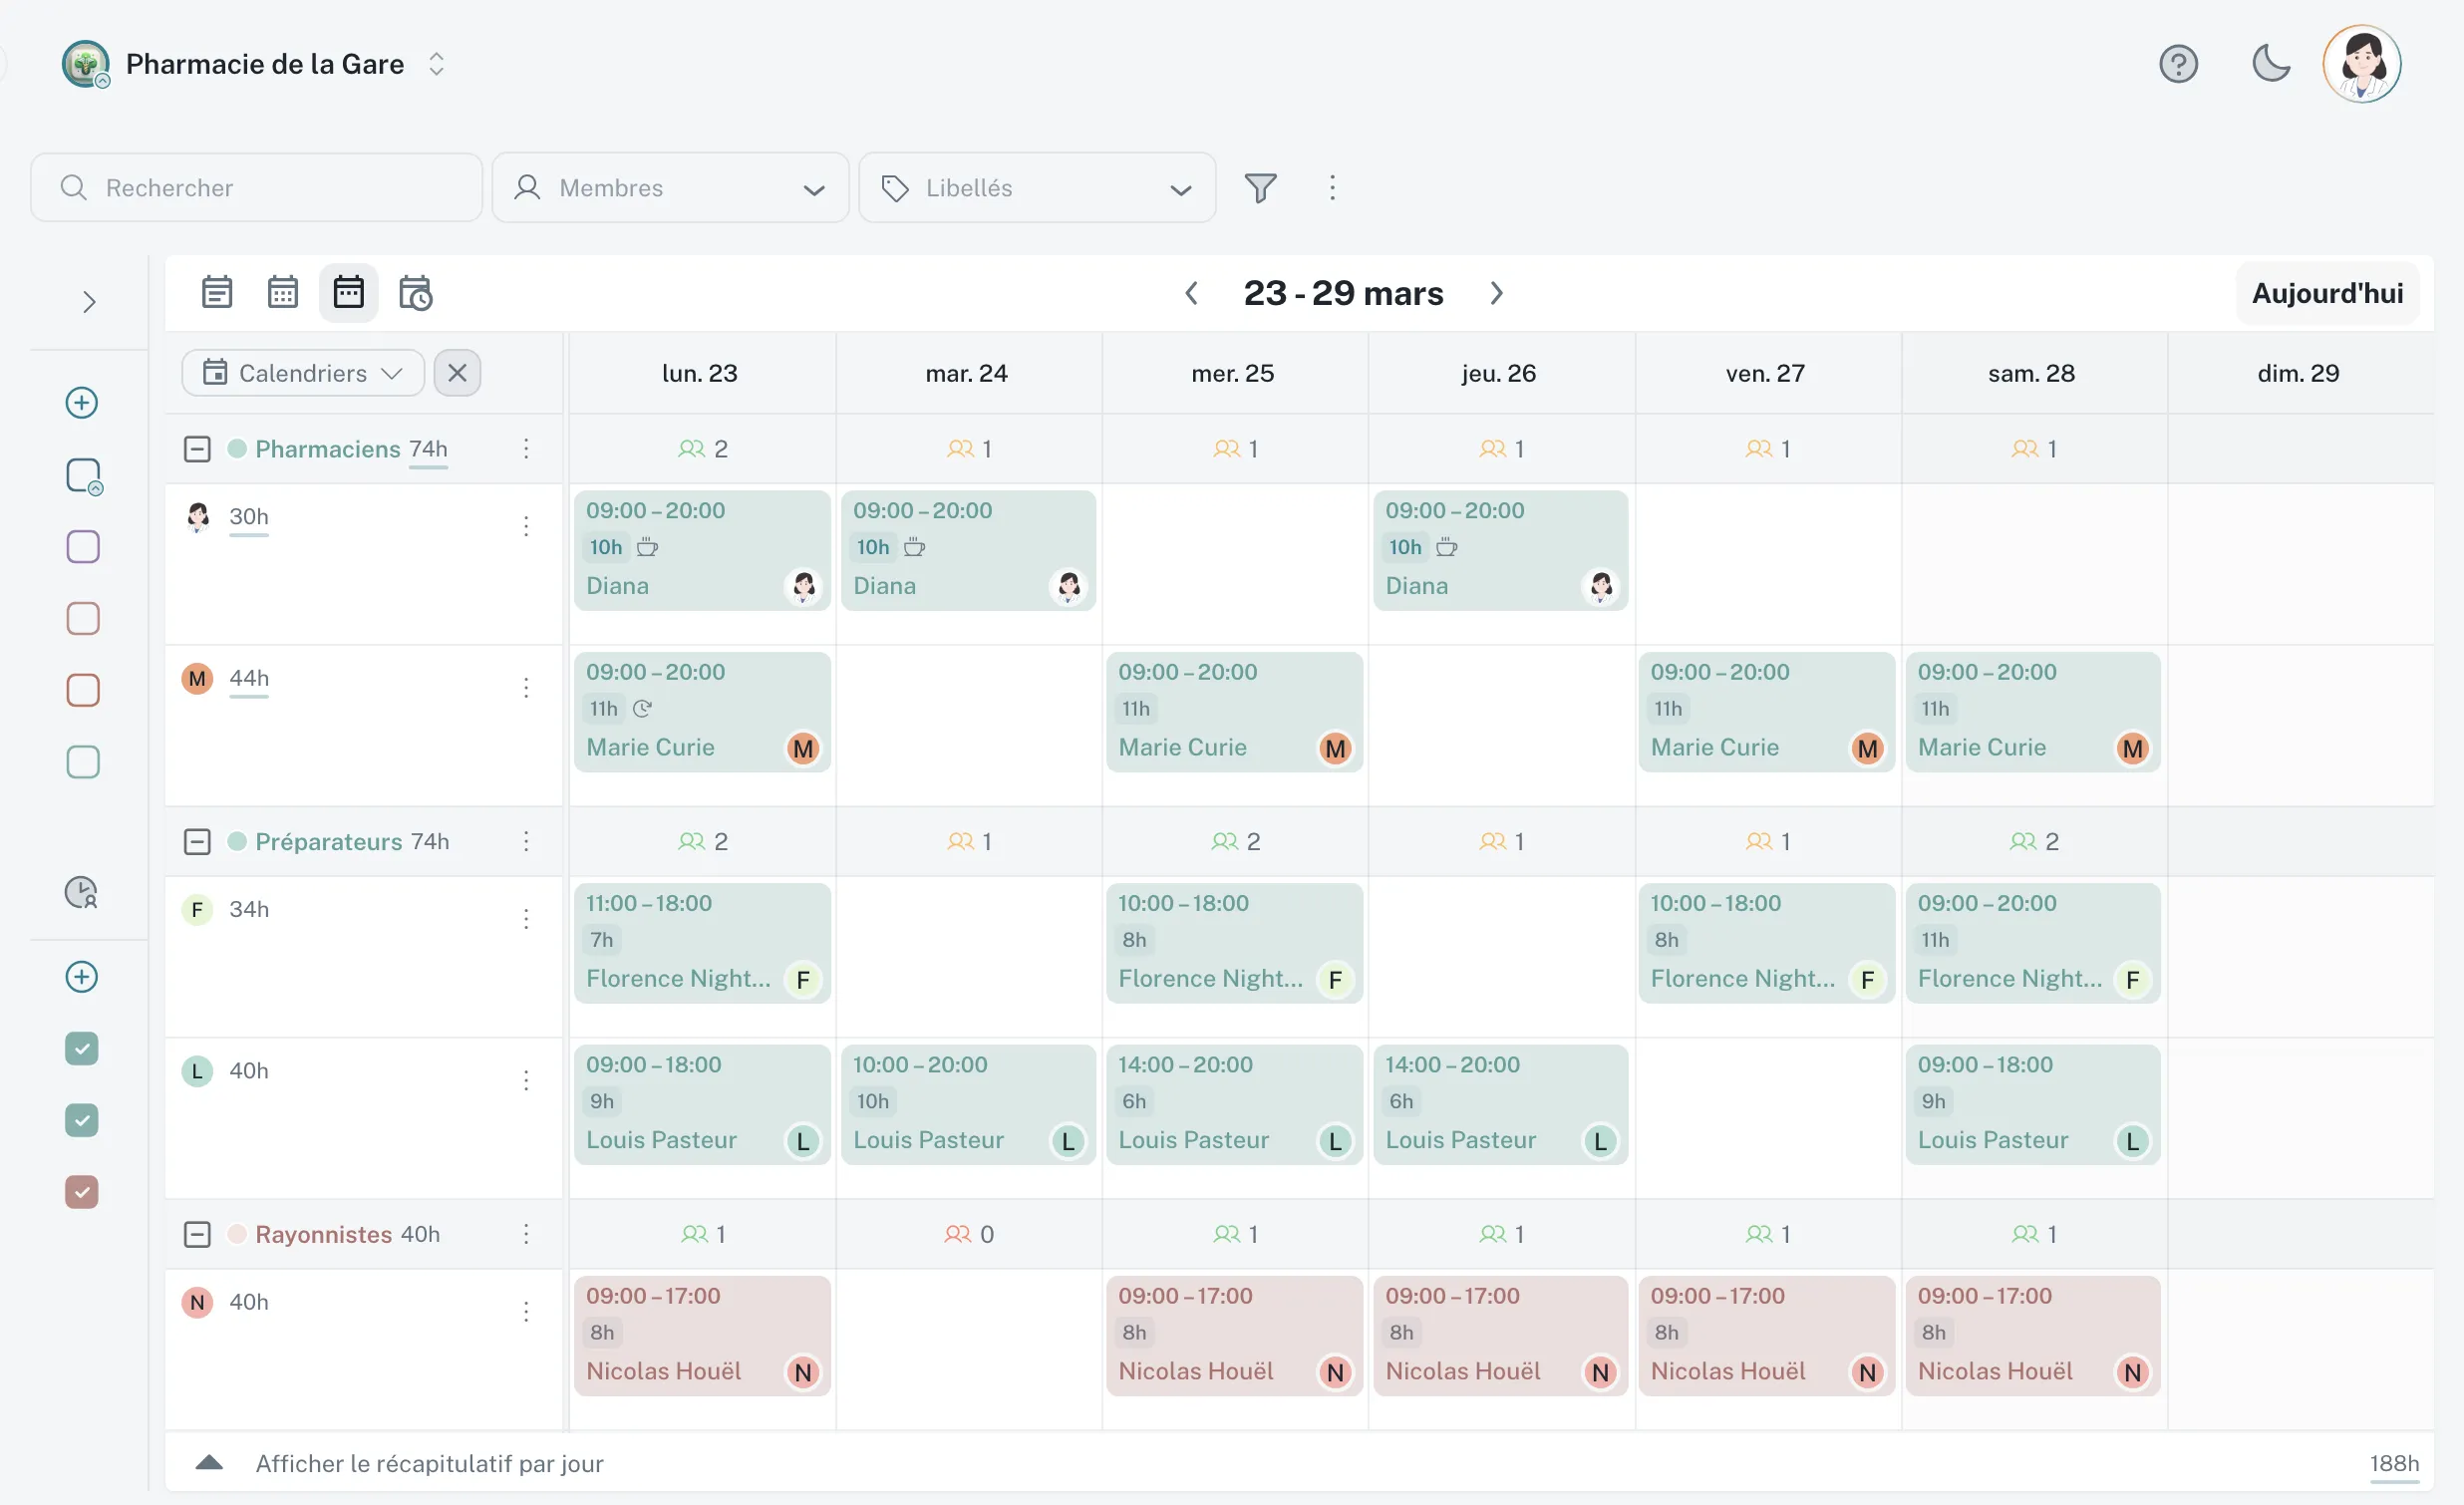2464x1505 pixels.
Task: Go to previous week arrow
Action: point(1191,293)
